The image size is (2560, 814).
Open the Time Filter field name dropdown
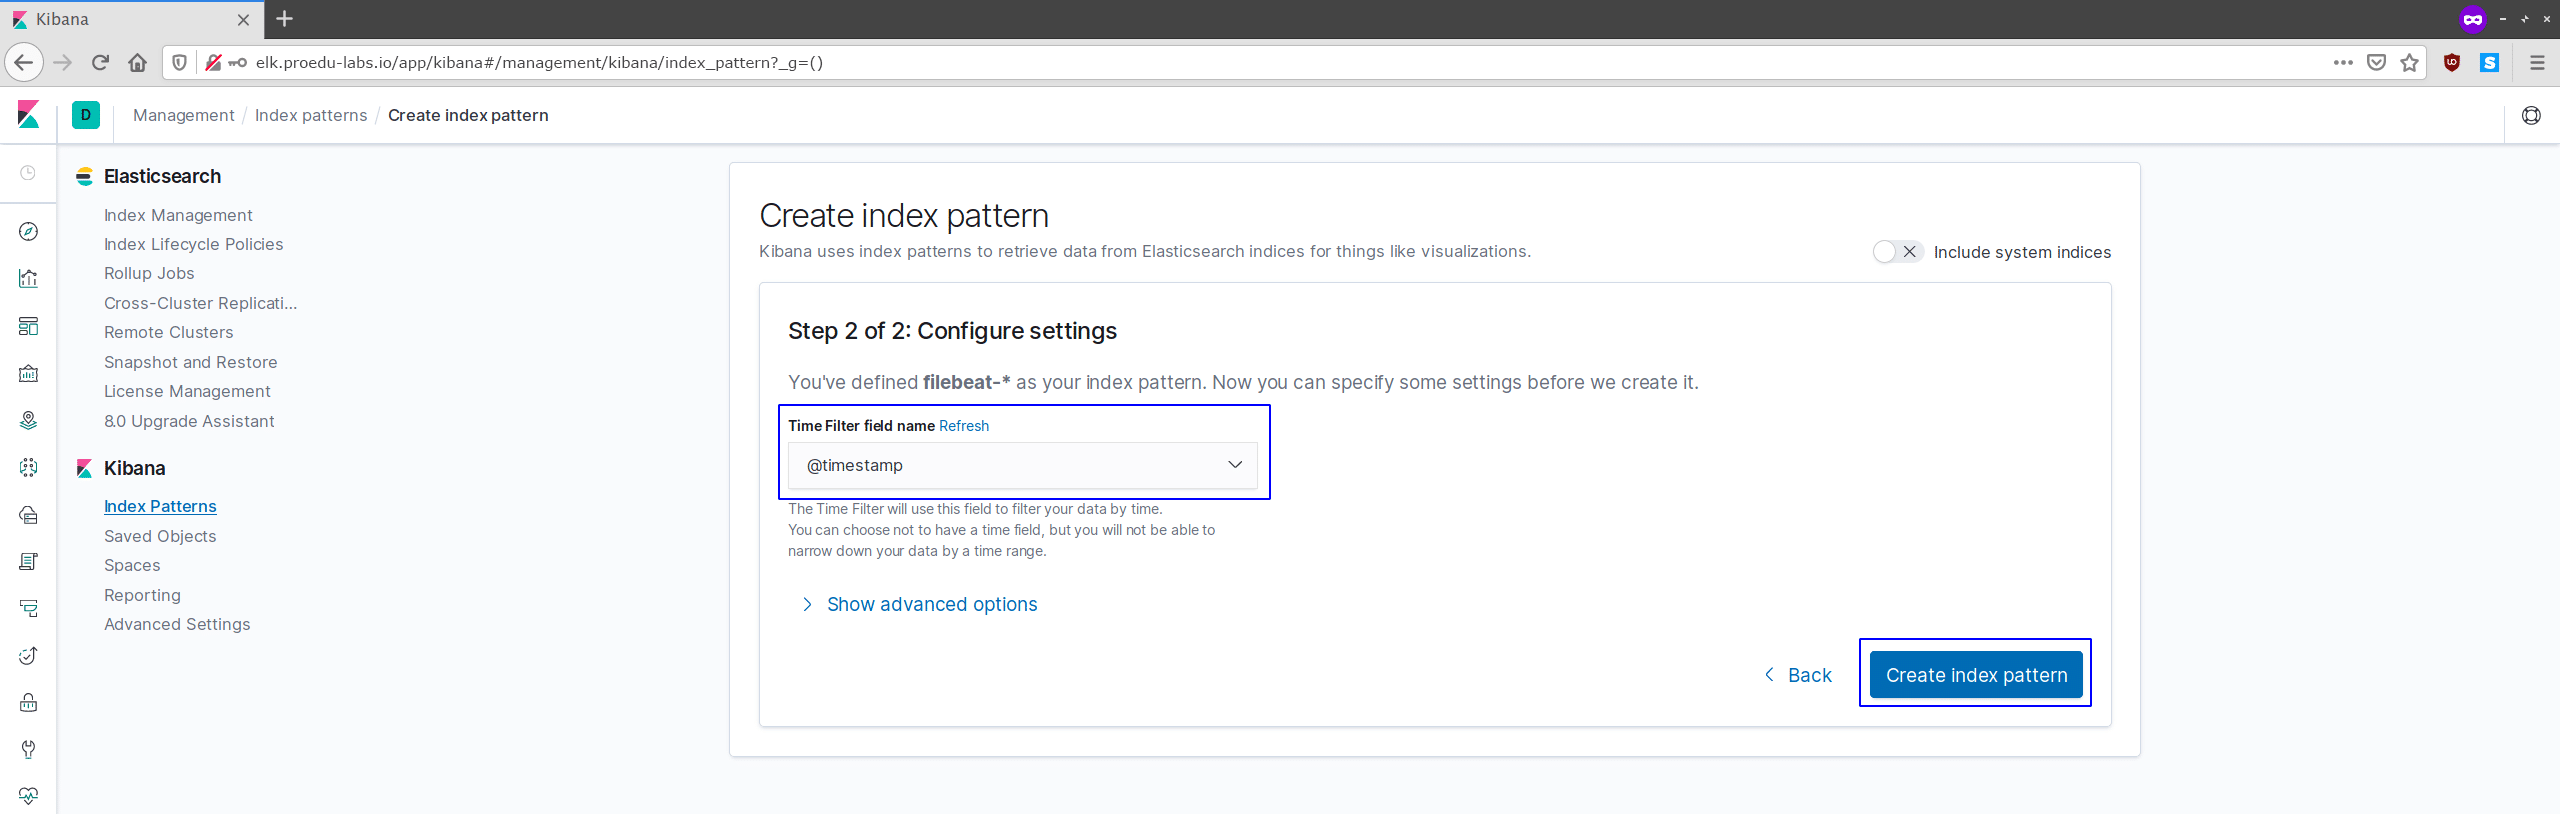click(1022, 465)
